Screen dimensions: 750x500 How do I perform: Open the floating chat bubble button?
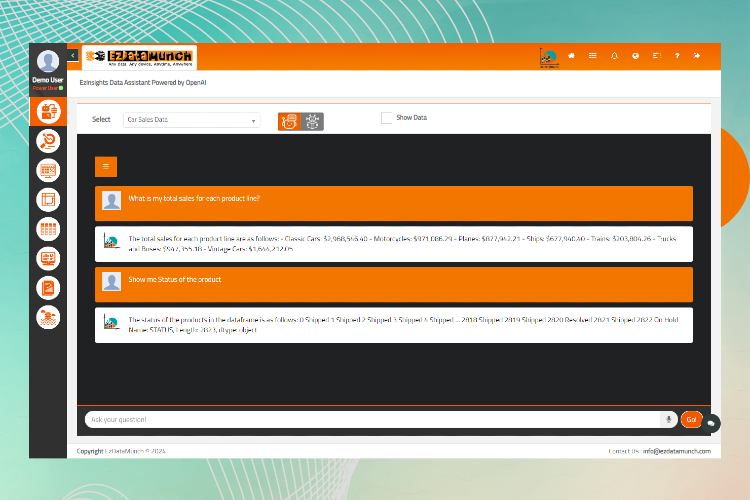pos(711,423)
